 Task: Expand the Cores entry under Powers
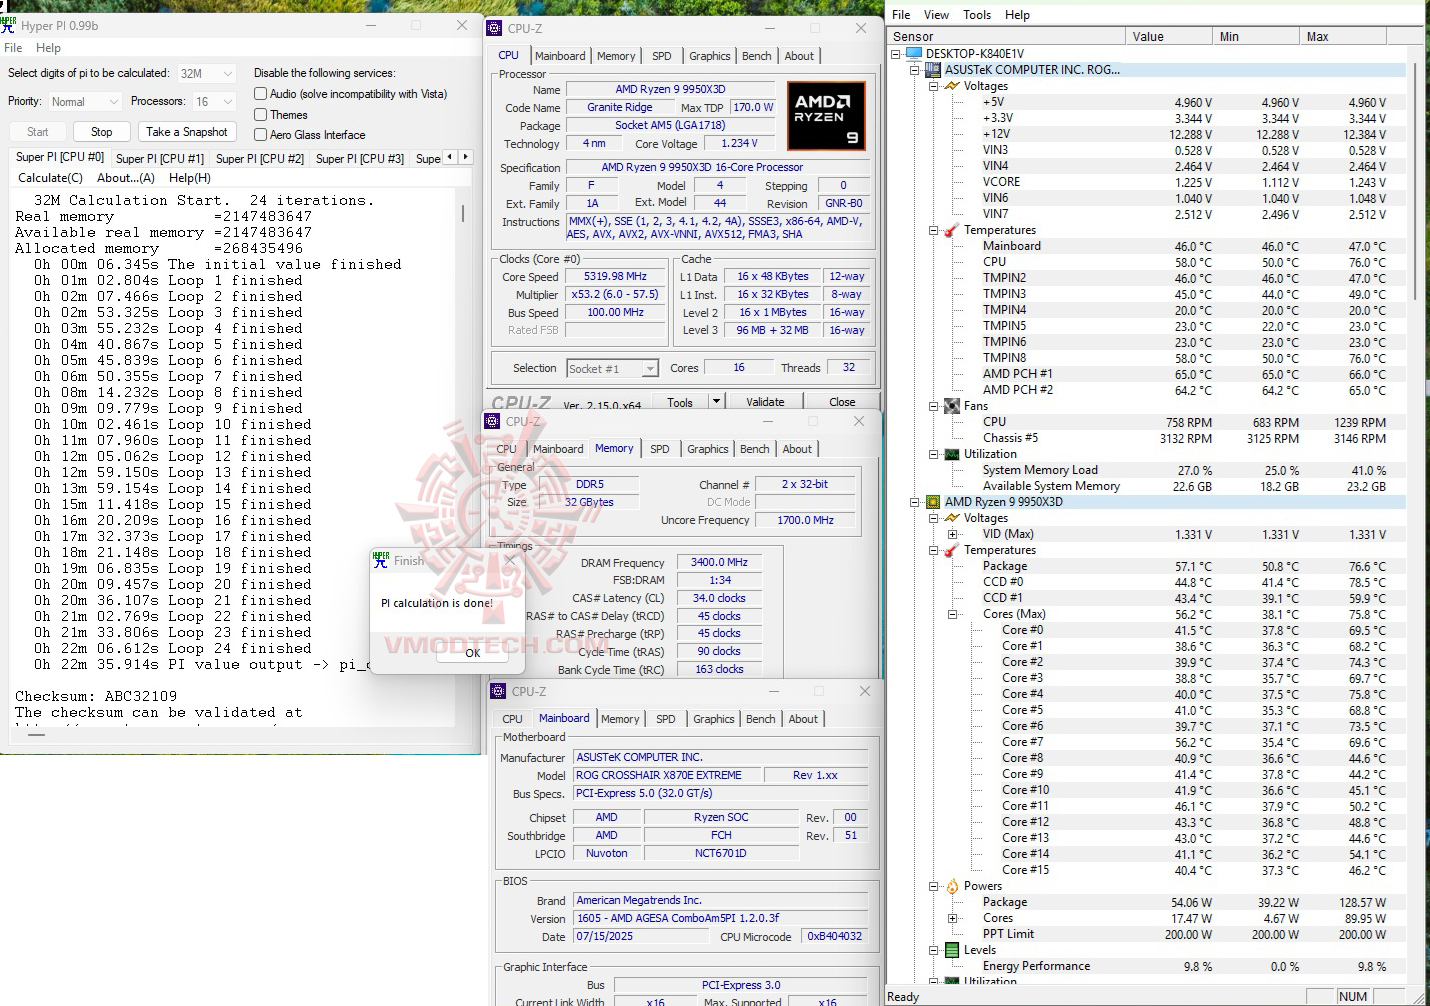pyautogui.click(x=950, y=917)
